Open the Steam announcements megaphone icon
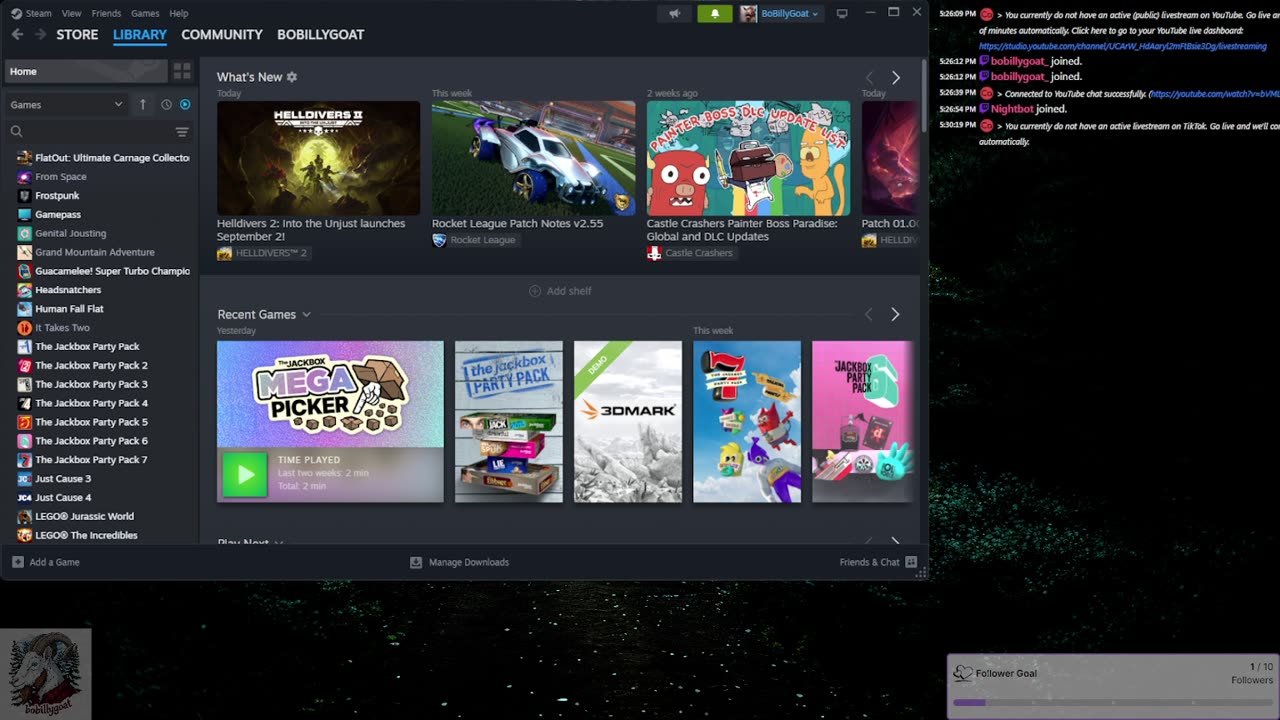The height and width of the screenshot is (720, 1280). (x=675, y=13)
